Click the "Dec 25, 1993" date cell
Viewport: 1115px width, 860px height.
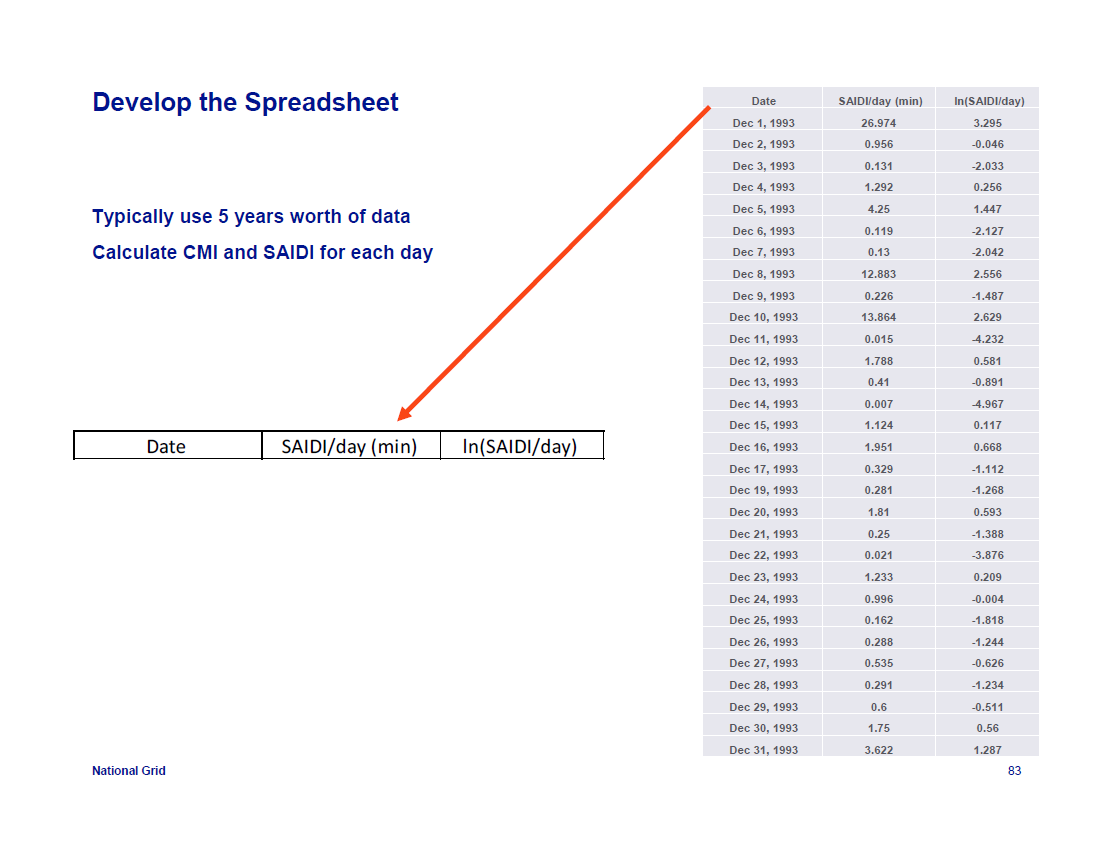[763, 620]
